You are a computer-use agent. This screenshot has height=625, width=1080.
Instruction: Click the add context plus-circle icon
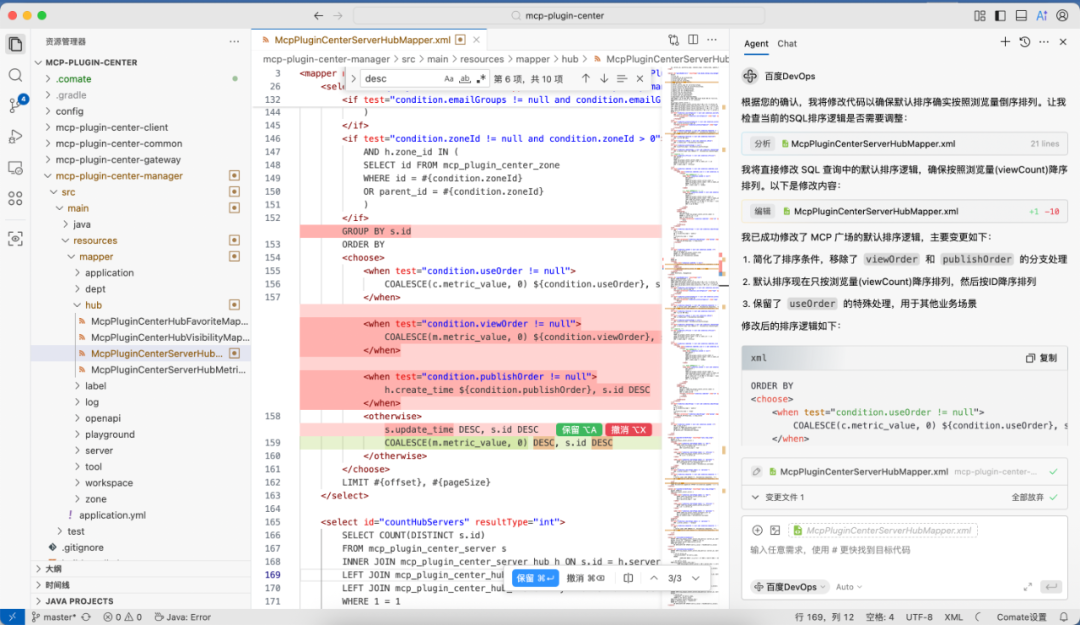[757, 531]
